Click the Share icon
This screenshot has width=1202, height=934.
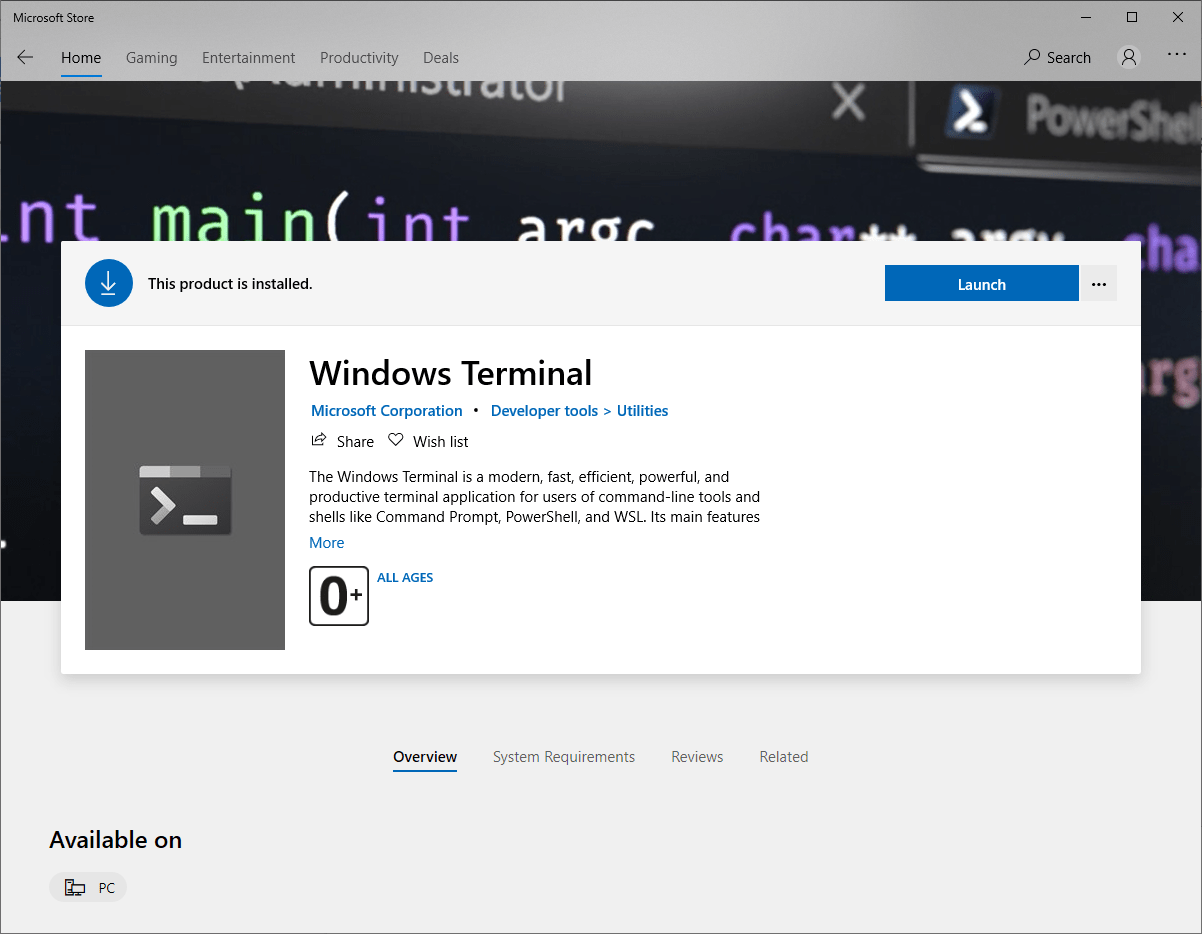pyautogui.click(x=319, y=441)
